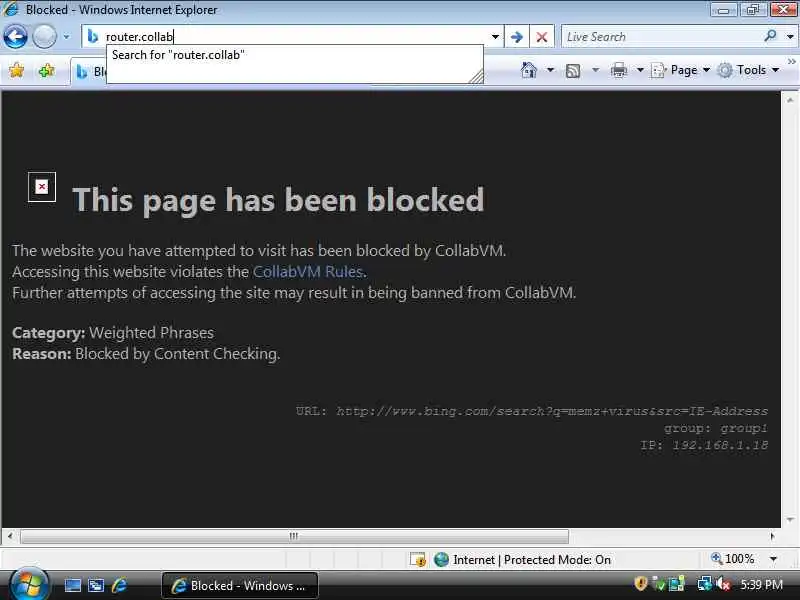The width and height of the screenshot is (800, 600).
Task: Select the Blocked - Windows taskbar button
Action: [x=240, y=585]
